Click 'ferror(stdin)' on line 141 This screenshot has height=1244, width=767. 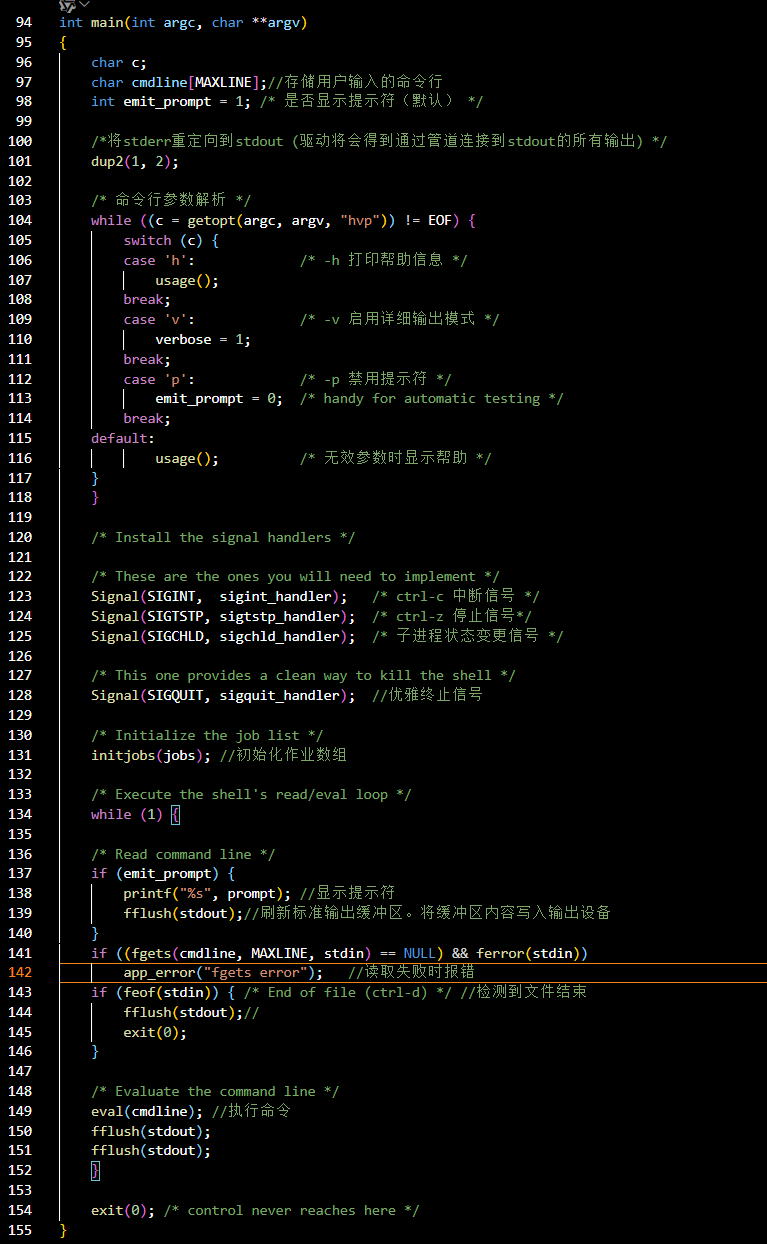(527, 953)
